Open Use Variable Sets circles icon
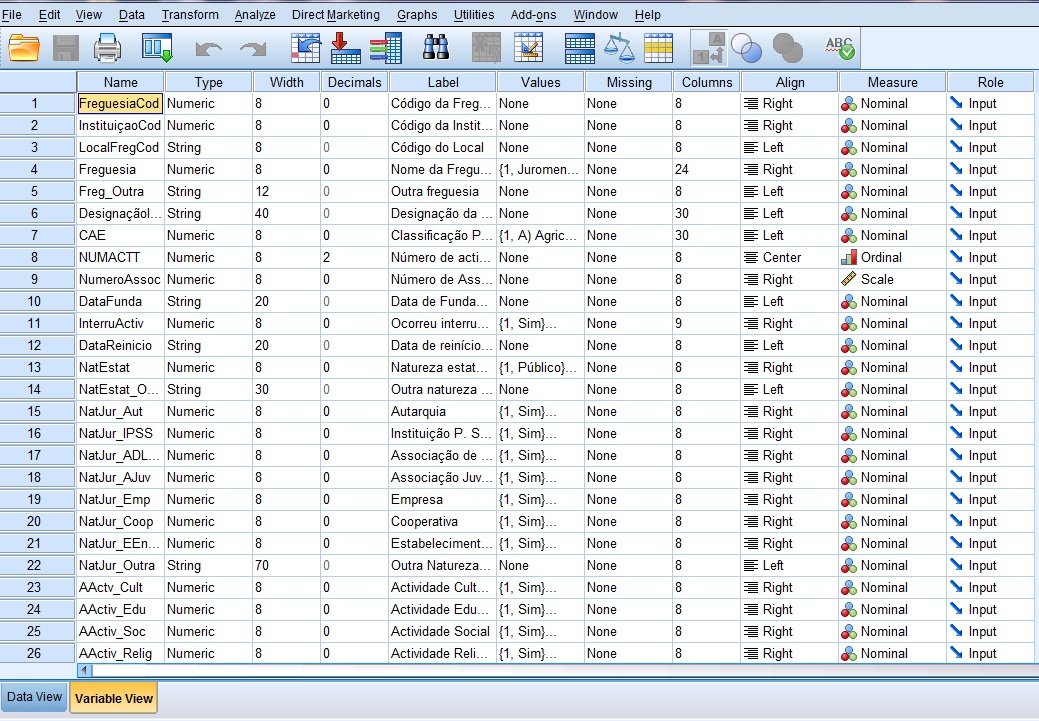The width and height of the screenshot is (1039, 721). [x=747, y=48]
